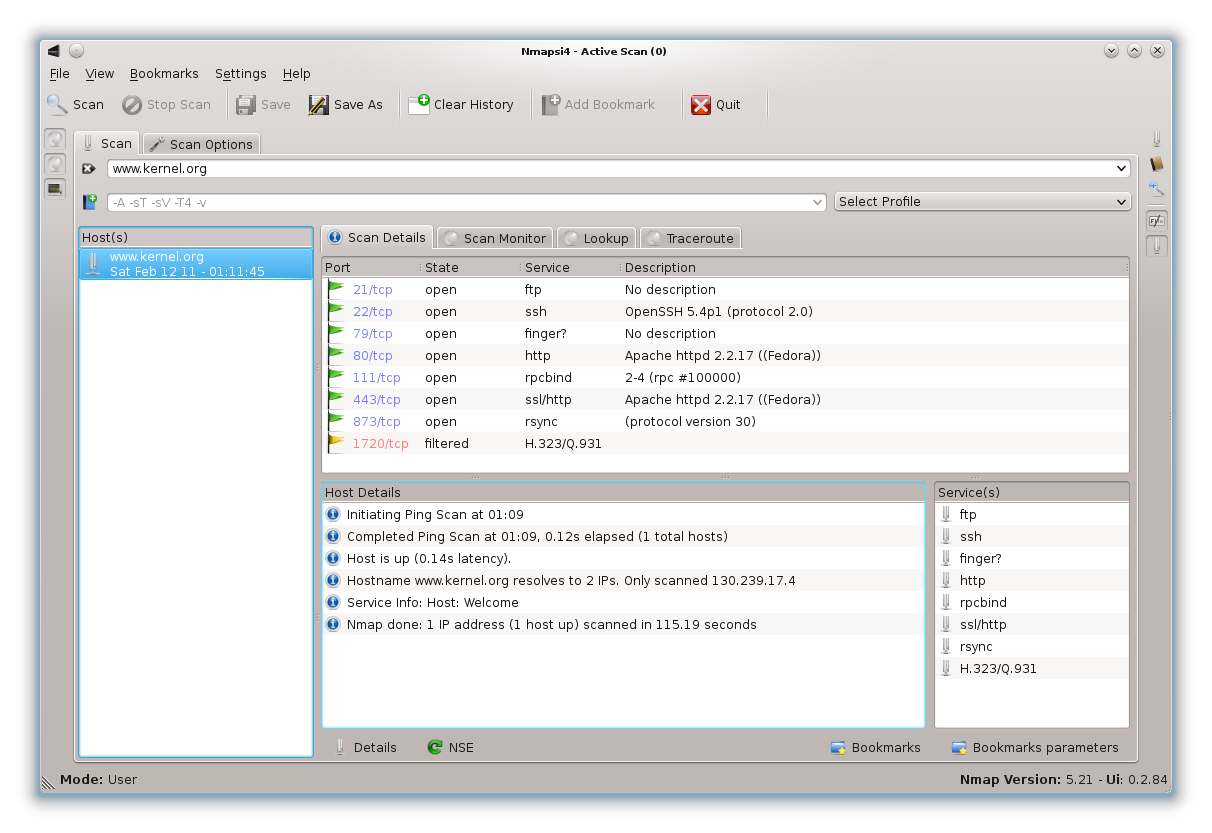1212x833 pixels.
Task: Open the File menu
Action: (60, 74)
